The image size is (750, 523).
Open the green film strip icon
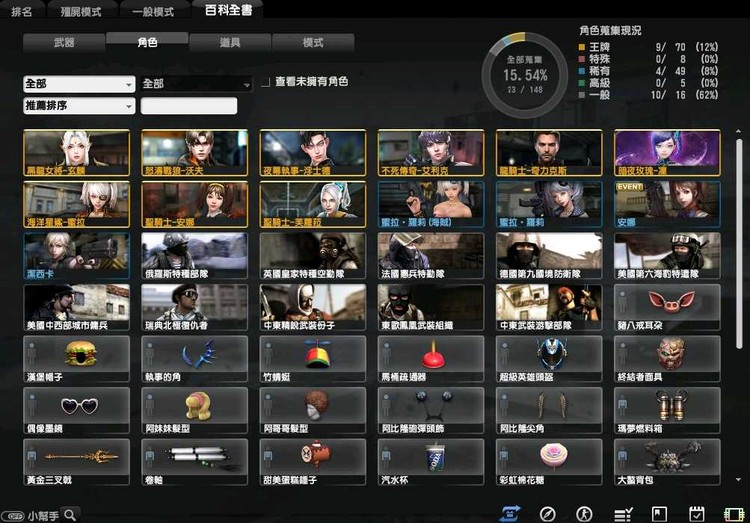coord(733,515)
